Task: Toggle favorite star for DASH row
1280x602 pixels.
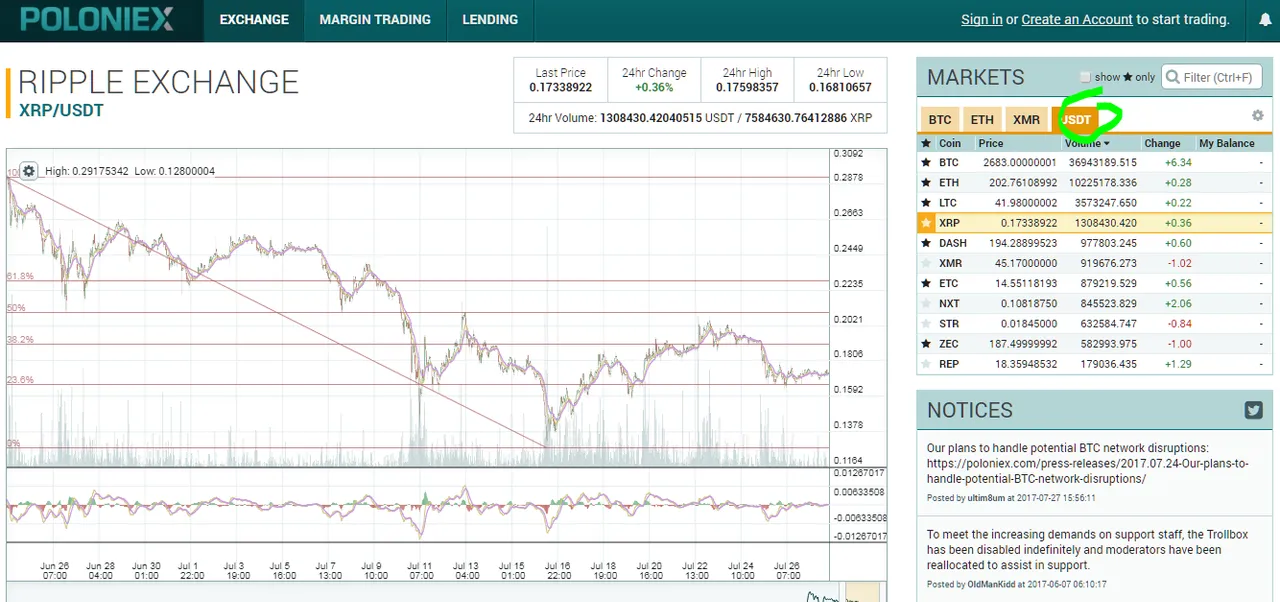Action: click(926, 243)
